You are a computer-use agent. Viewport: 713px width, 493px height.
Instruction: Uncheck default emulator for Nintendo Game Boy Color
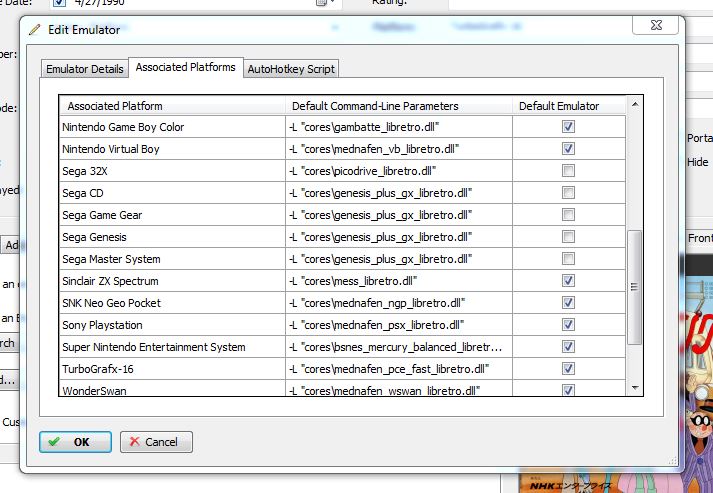point(568,126)
